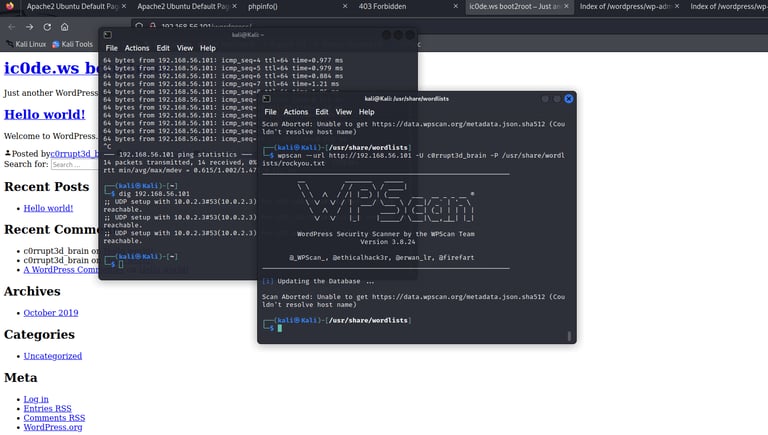
Task: Click the Log in link
Action: 36,399
